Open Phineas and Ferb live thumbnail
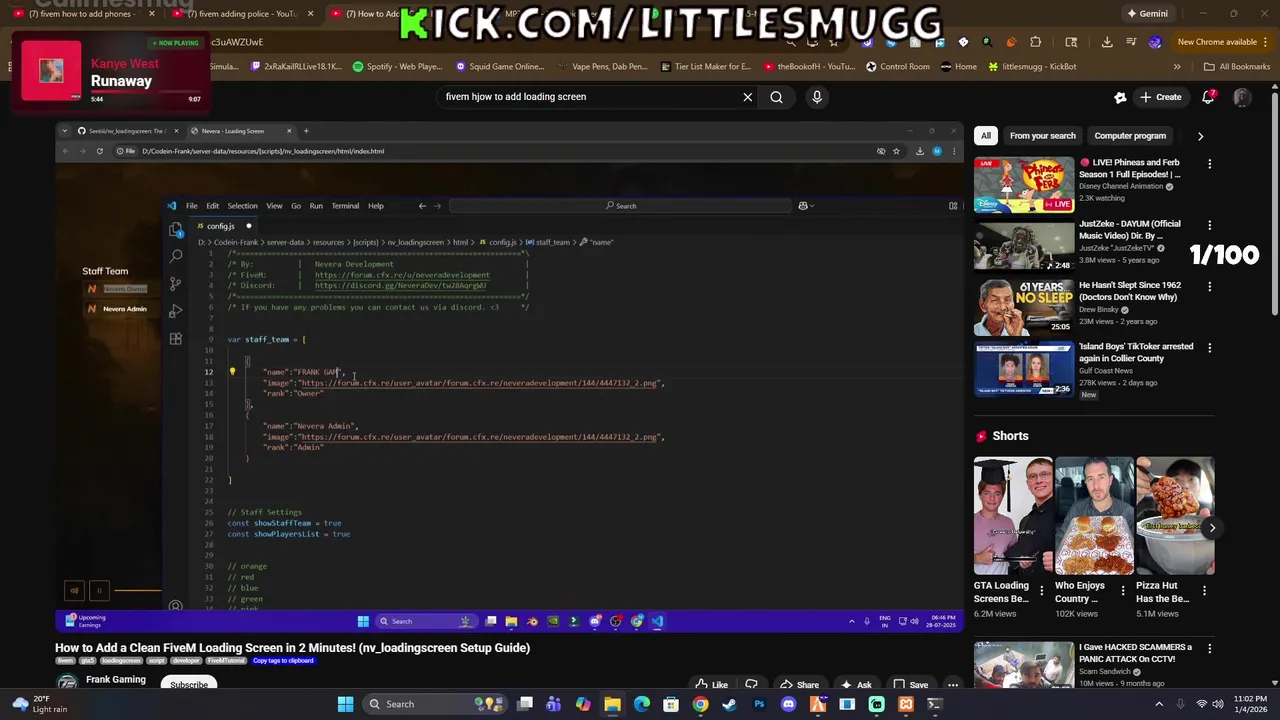This screenshot has width=1280, height=720. (x=1024, y=184)
